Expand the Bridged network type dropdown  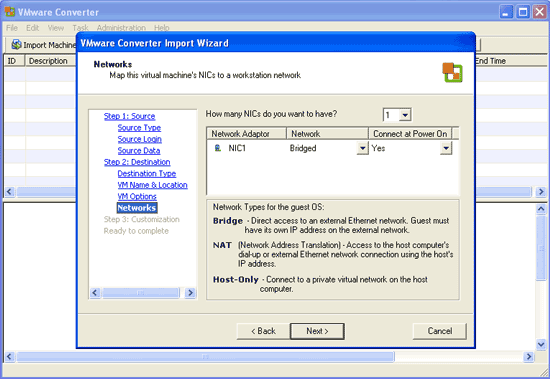pos(362,148)
